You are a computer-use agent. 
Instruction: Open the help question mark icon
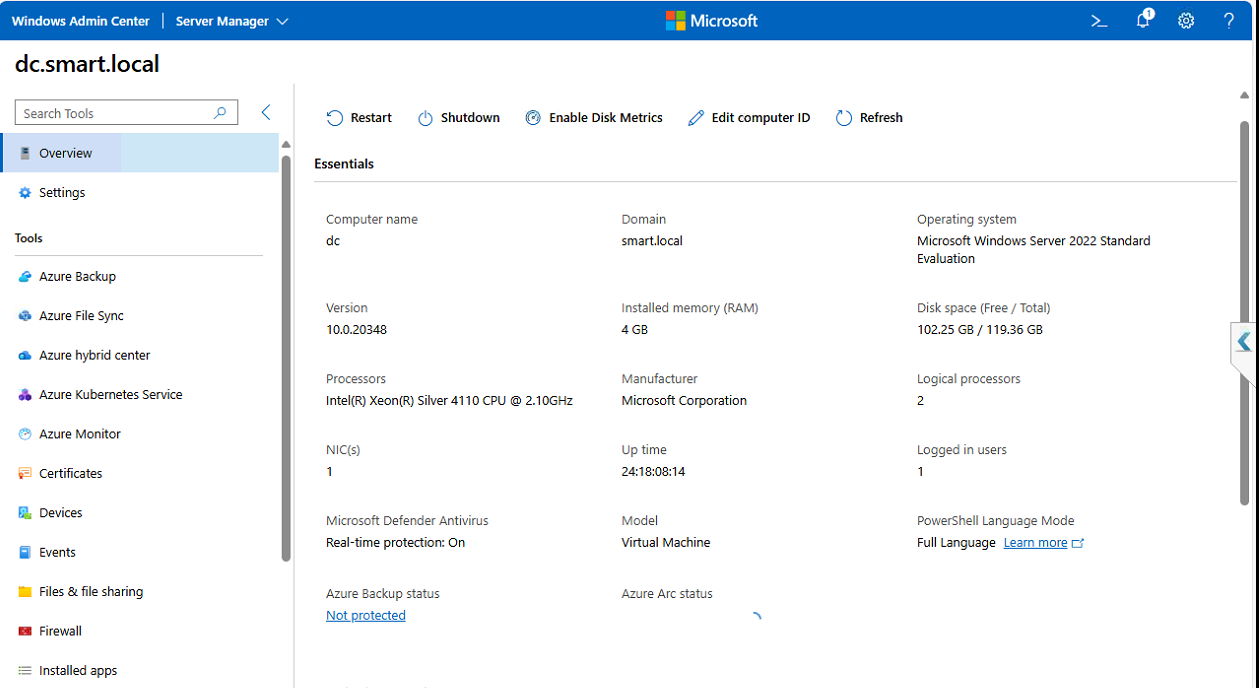(1229, 20)
